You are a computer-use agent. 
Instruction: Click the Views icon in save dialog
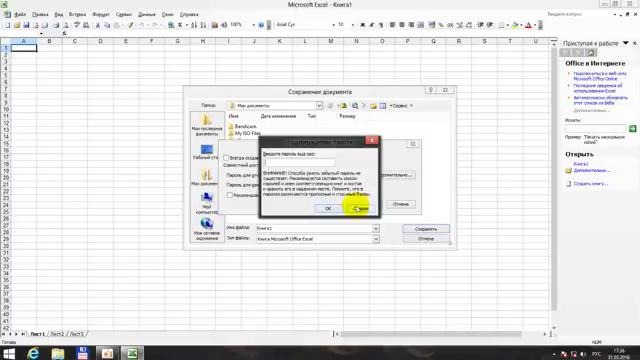[383, 106]
